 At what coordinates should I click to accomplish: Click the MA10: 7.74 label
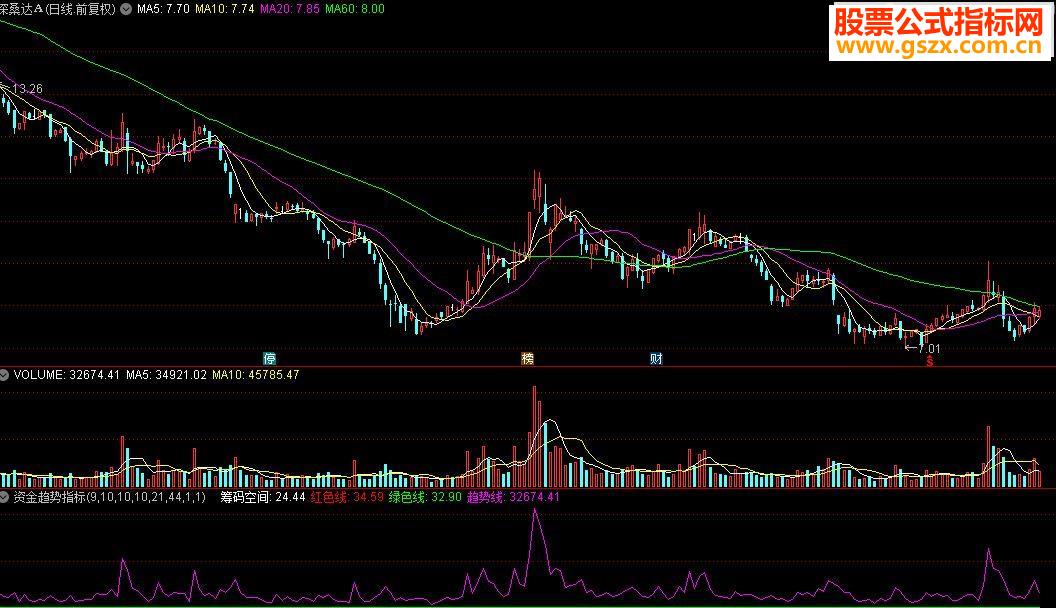pyautogui.click(x=224, y=9)
